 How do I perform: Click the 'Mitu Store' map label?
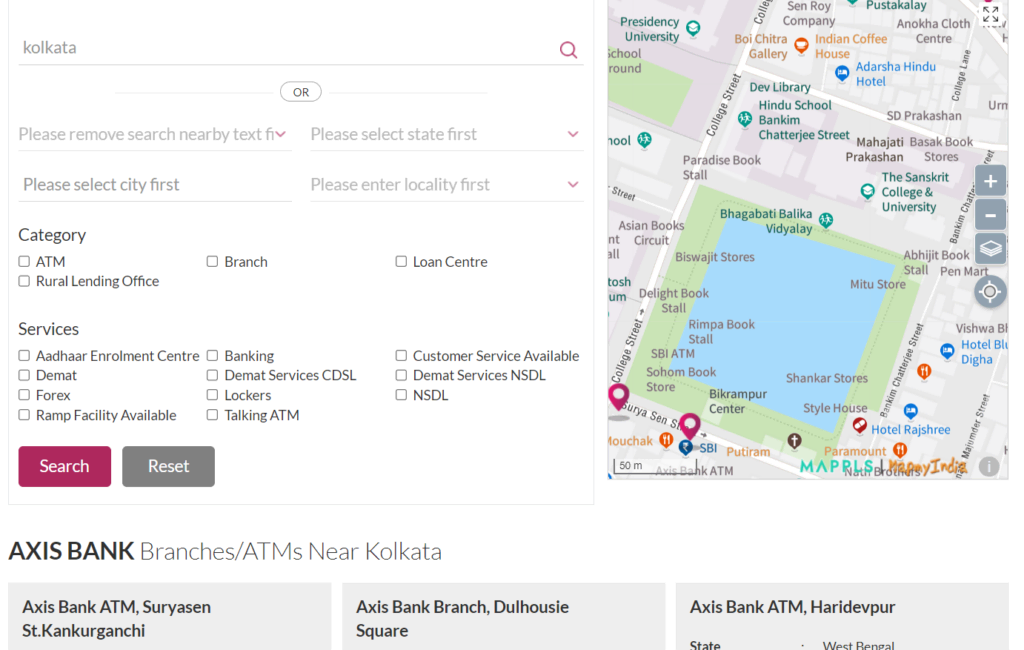point(878,284)
